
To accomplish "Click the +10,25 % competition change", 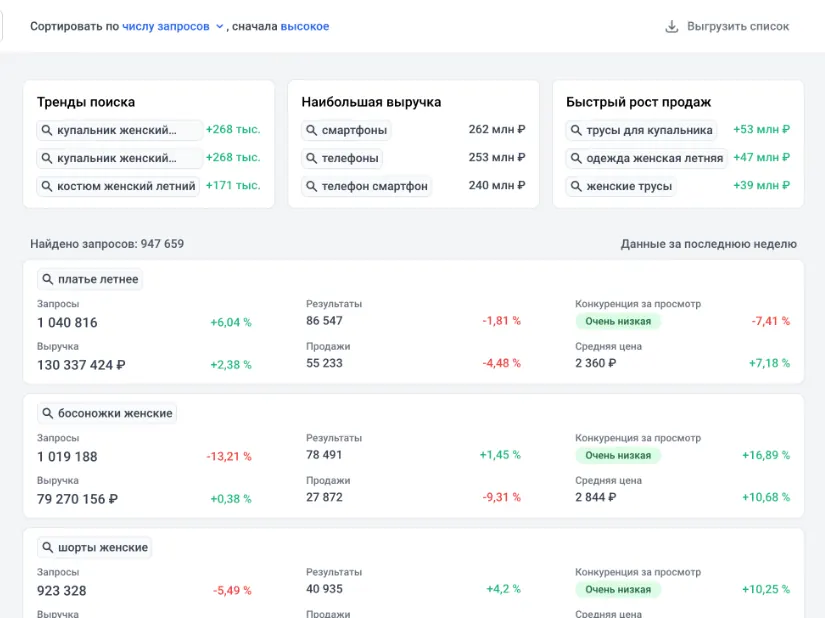I will click(x=766, y=589).
